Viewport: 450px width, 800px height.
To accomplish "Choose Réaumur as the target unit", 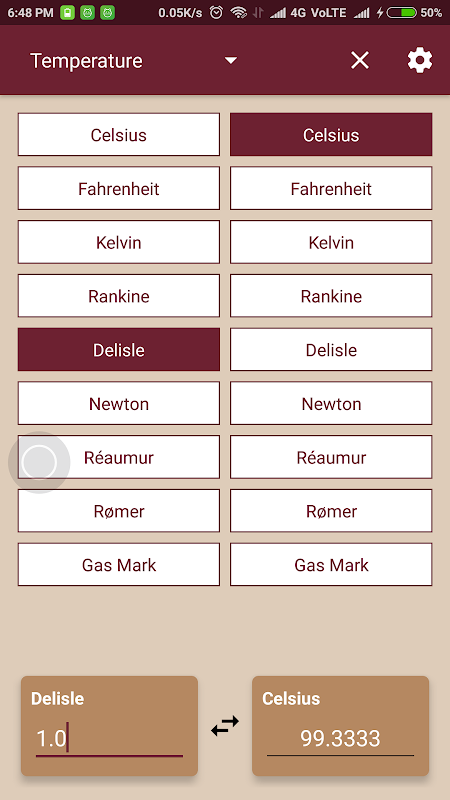I will (331, 457).
